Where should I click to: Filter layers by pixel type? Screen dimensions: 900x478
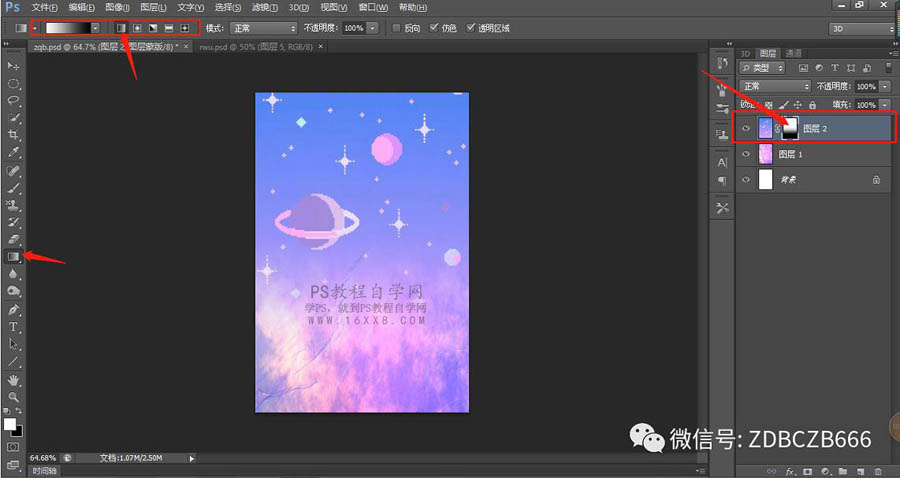click(803, 68)
